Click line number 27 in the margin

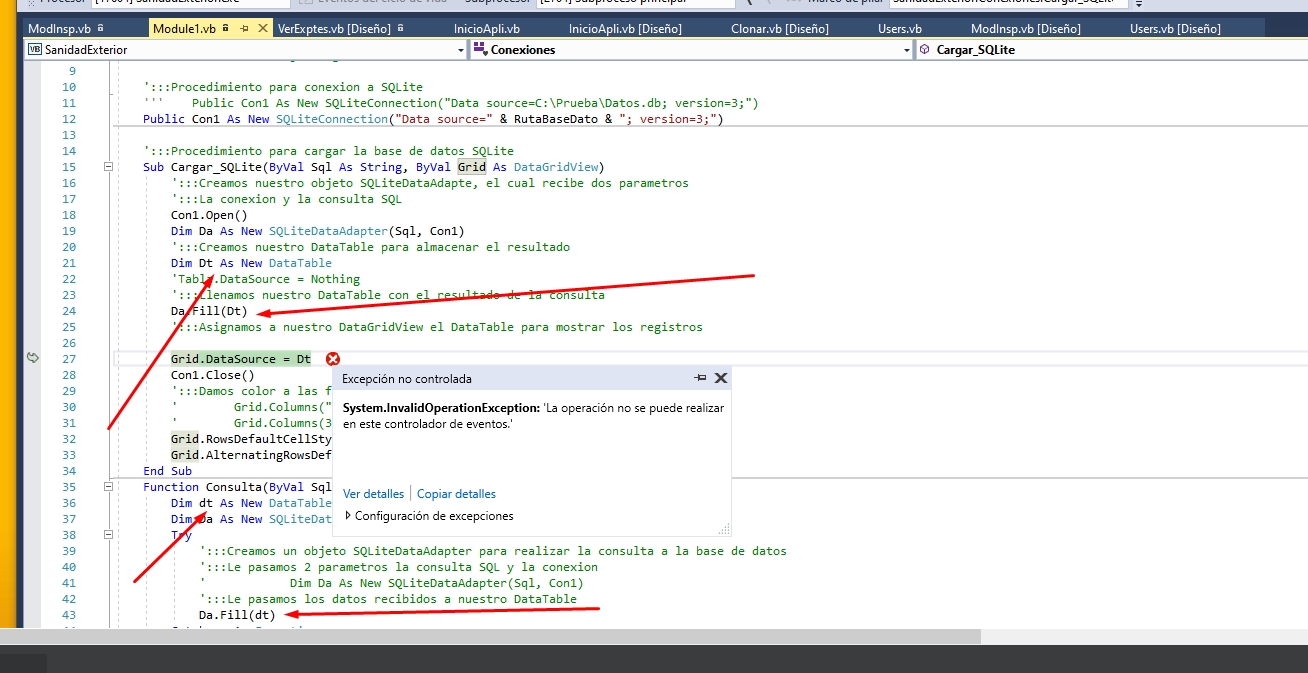tap(68, 359)
